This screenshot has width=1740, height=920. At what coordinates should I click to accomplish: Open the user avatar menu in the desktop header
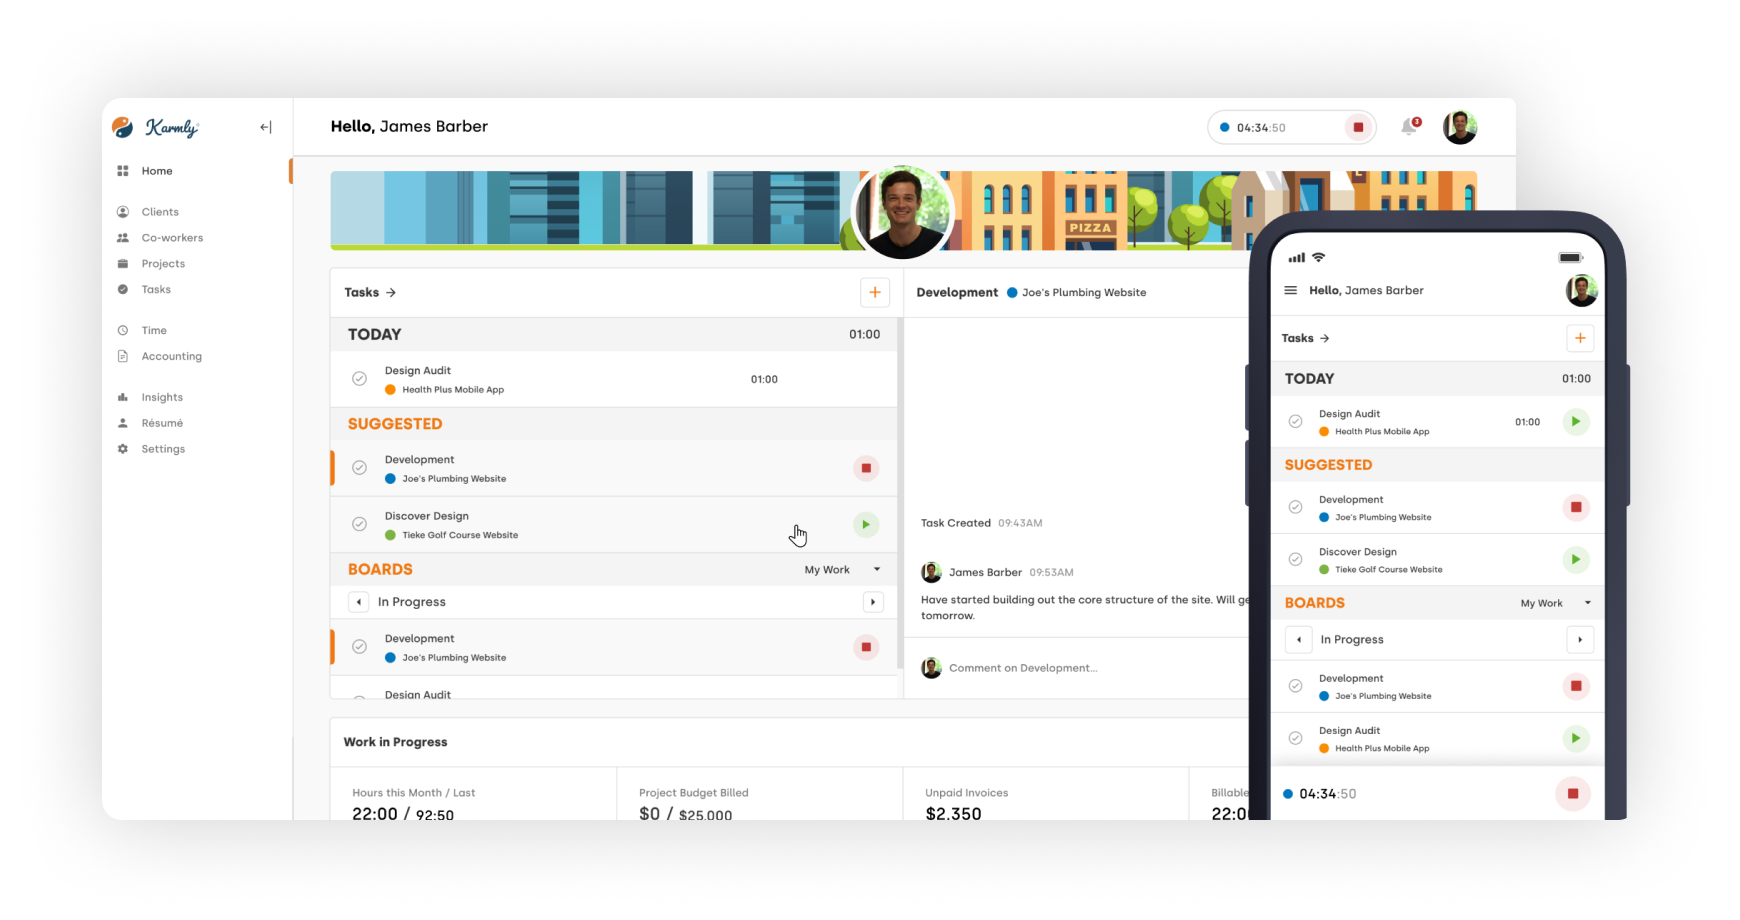point(1460,127)
